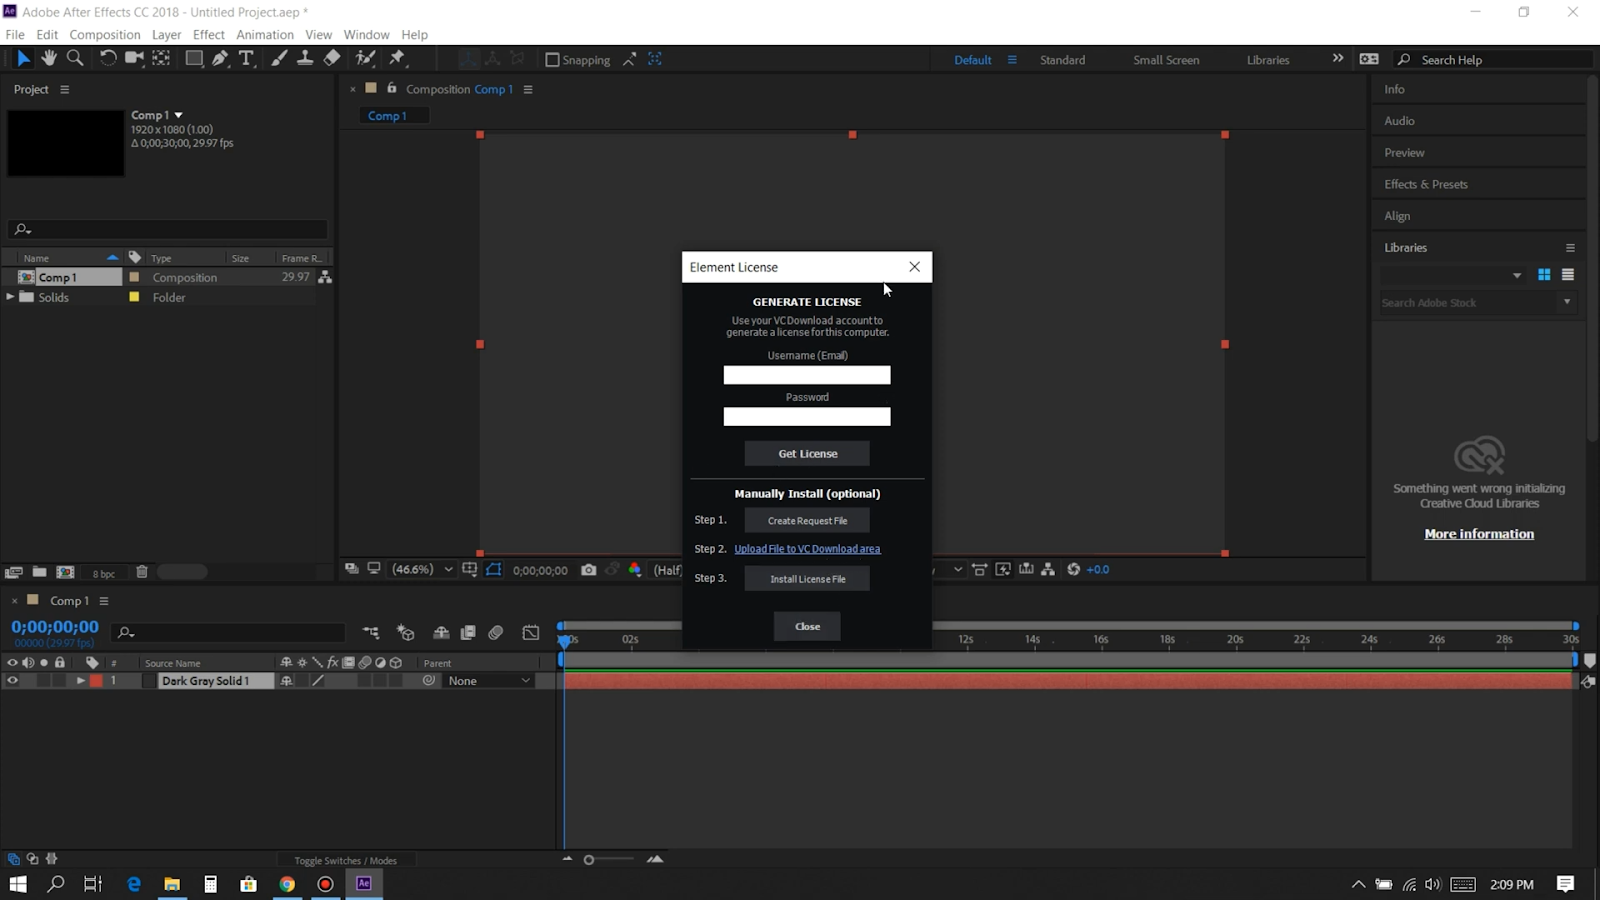The width and height of the screenshot is (1600, 900).
Task: Open File Explorer from the taskbar
Action: coord(172,884)
